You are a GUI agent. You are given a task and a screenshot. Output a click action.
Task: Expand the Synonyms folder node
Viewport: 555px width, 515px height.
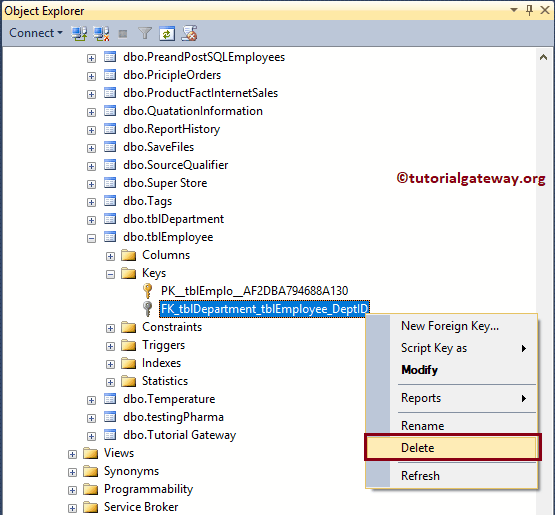[x=72, y=472]
